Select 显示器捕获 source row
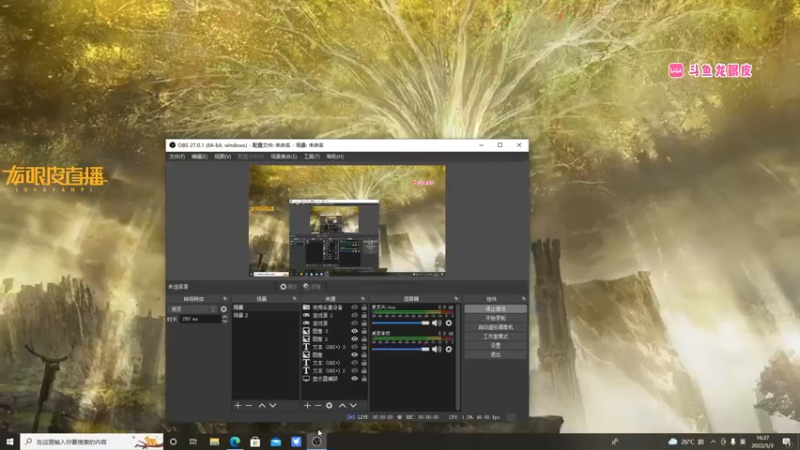 coord(334,379)
